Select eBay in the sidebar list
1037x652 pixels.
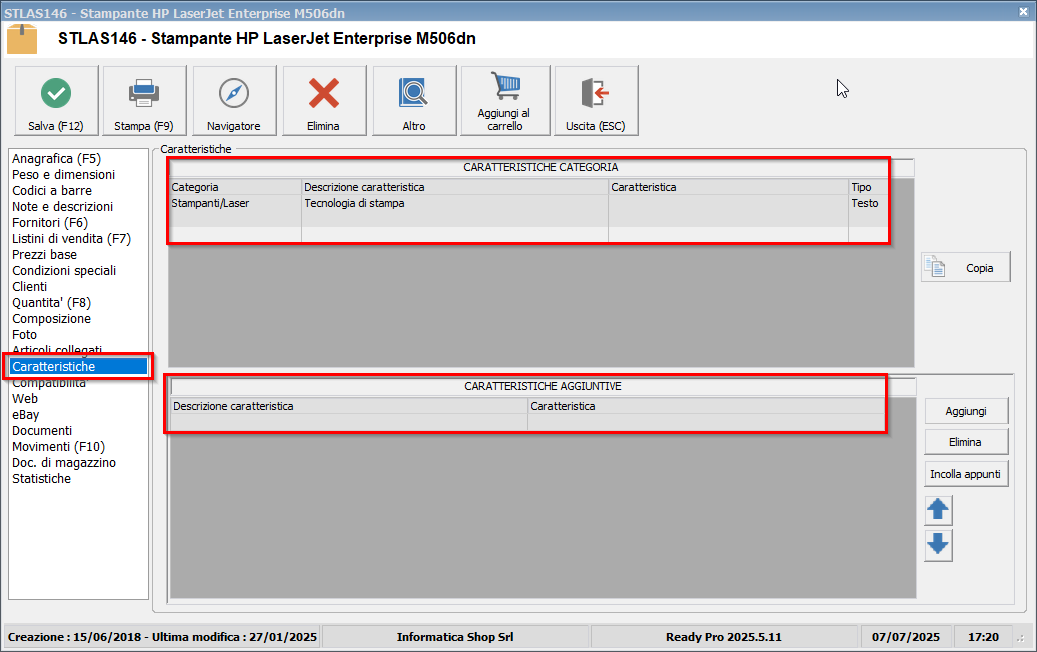point(26,415)
